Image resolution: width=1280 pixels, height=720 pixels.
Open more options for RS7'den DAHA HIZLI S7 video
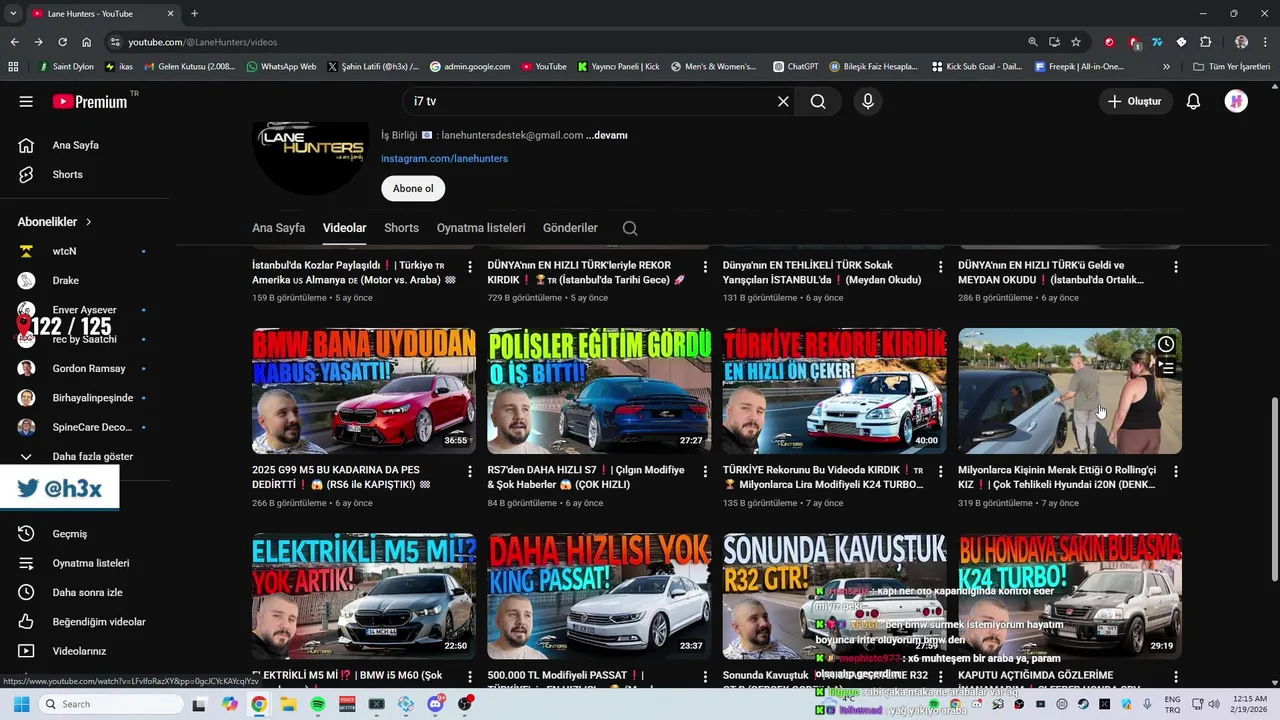click(705, 470)
